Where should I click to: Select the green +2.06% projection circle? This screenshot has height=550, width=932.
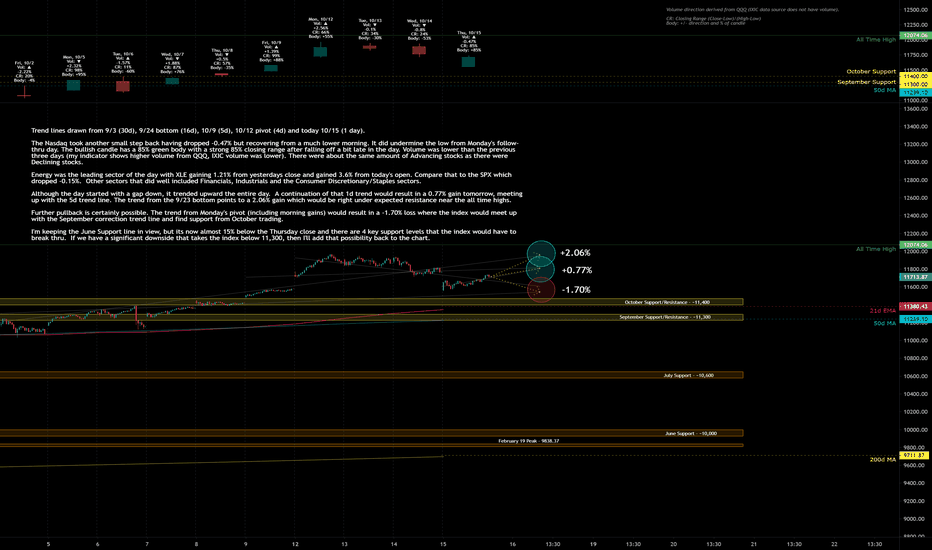[541, 253]
